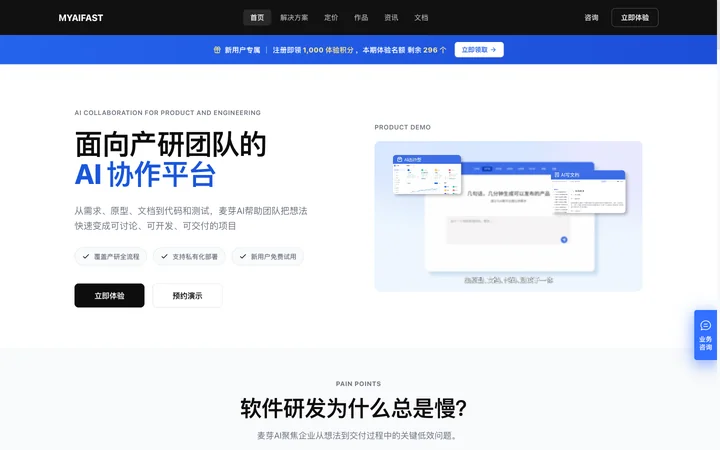Click the blue AI 协作平台 heading

pos(145,175)
